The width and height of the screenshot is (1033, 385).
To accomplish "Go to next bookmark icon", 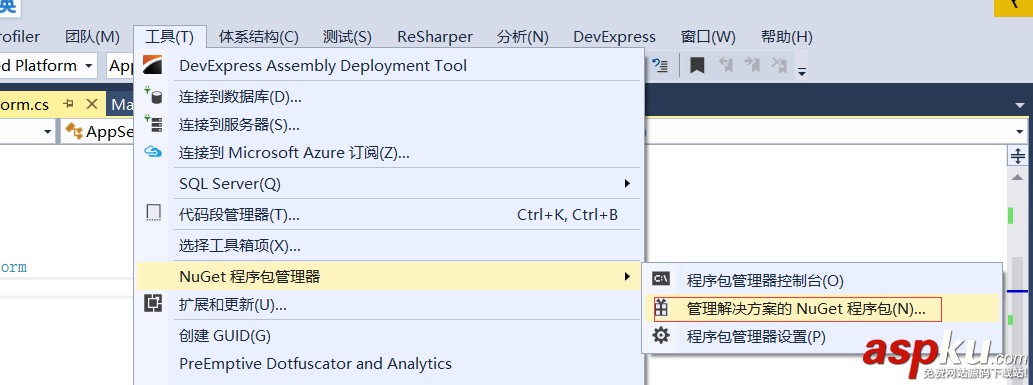I will (752, 65).
